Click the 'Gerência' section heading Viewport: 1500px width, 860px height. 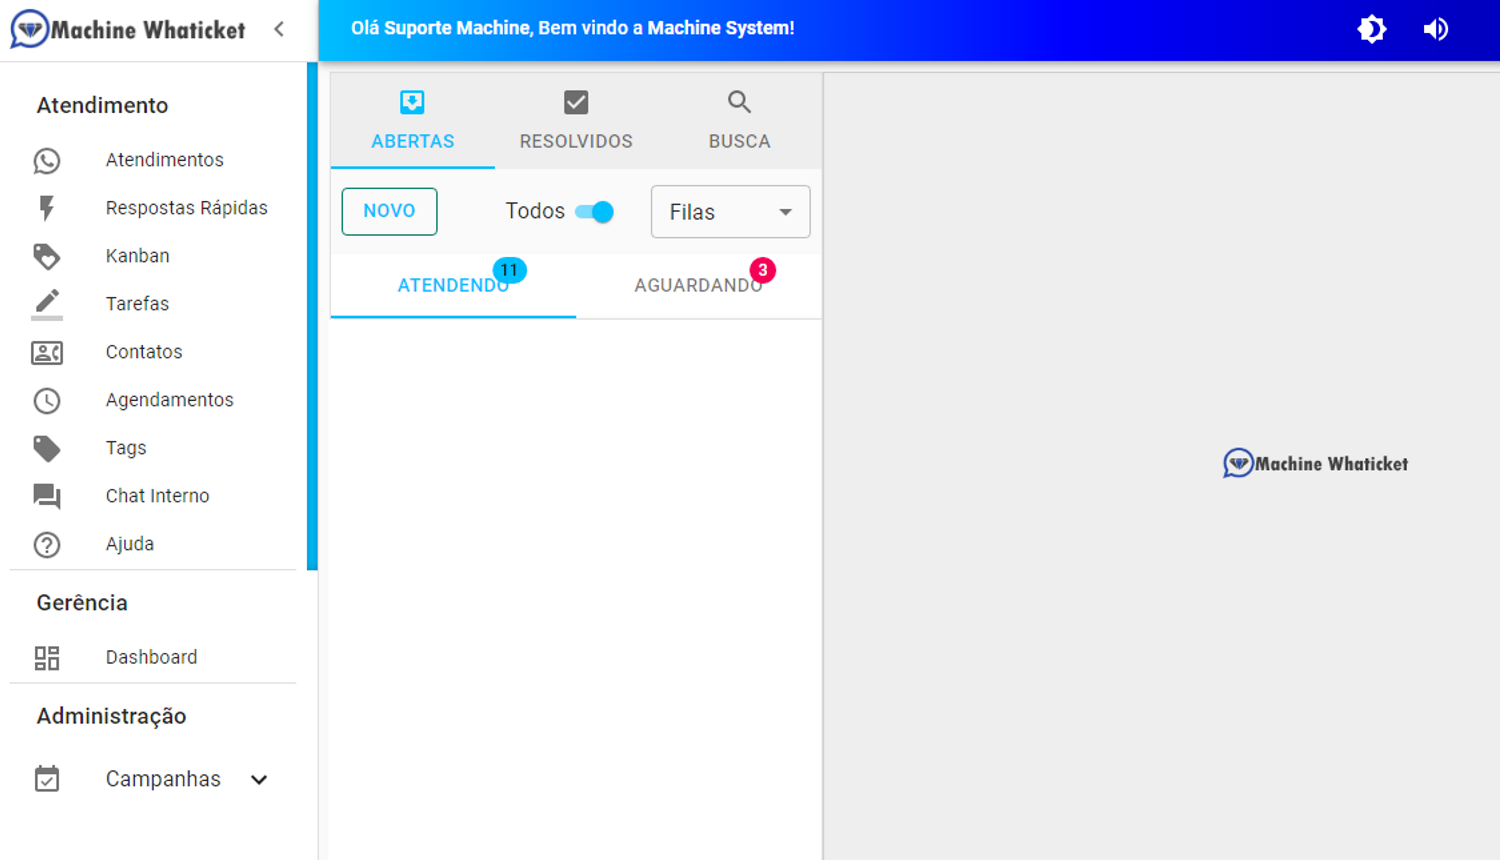pyautogui.click(x=82, y=603)
